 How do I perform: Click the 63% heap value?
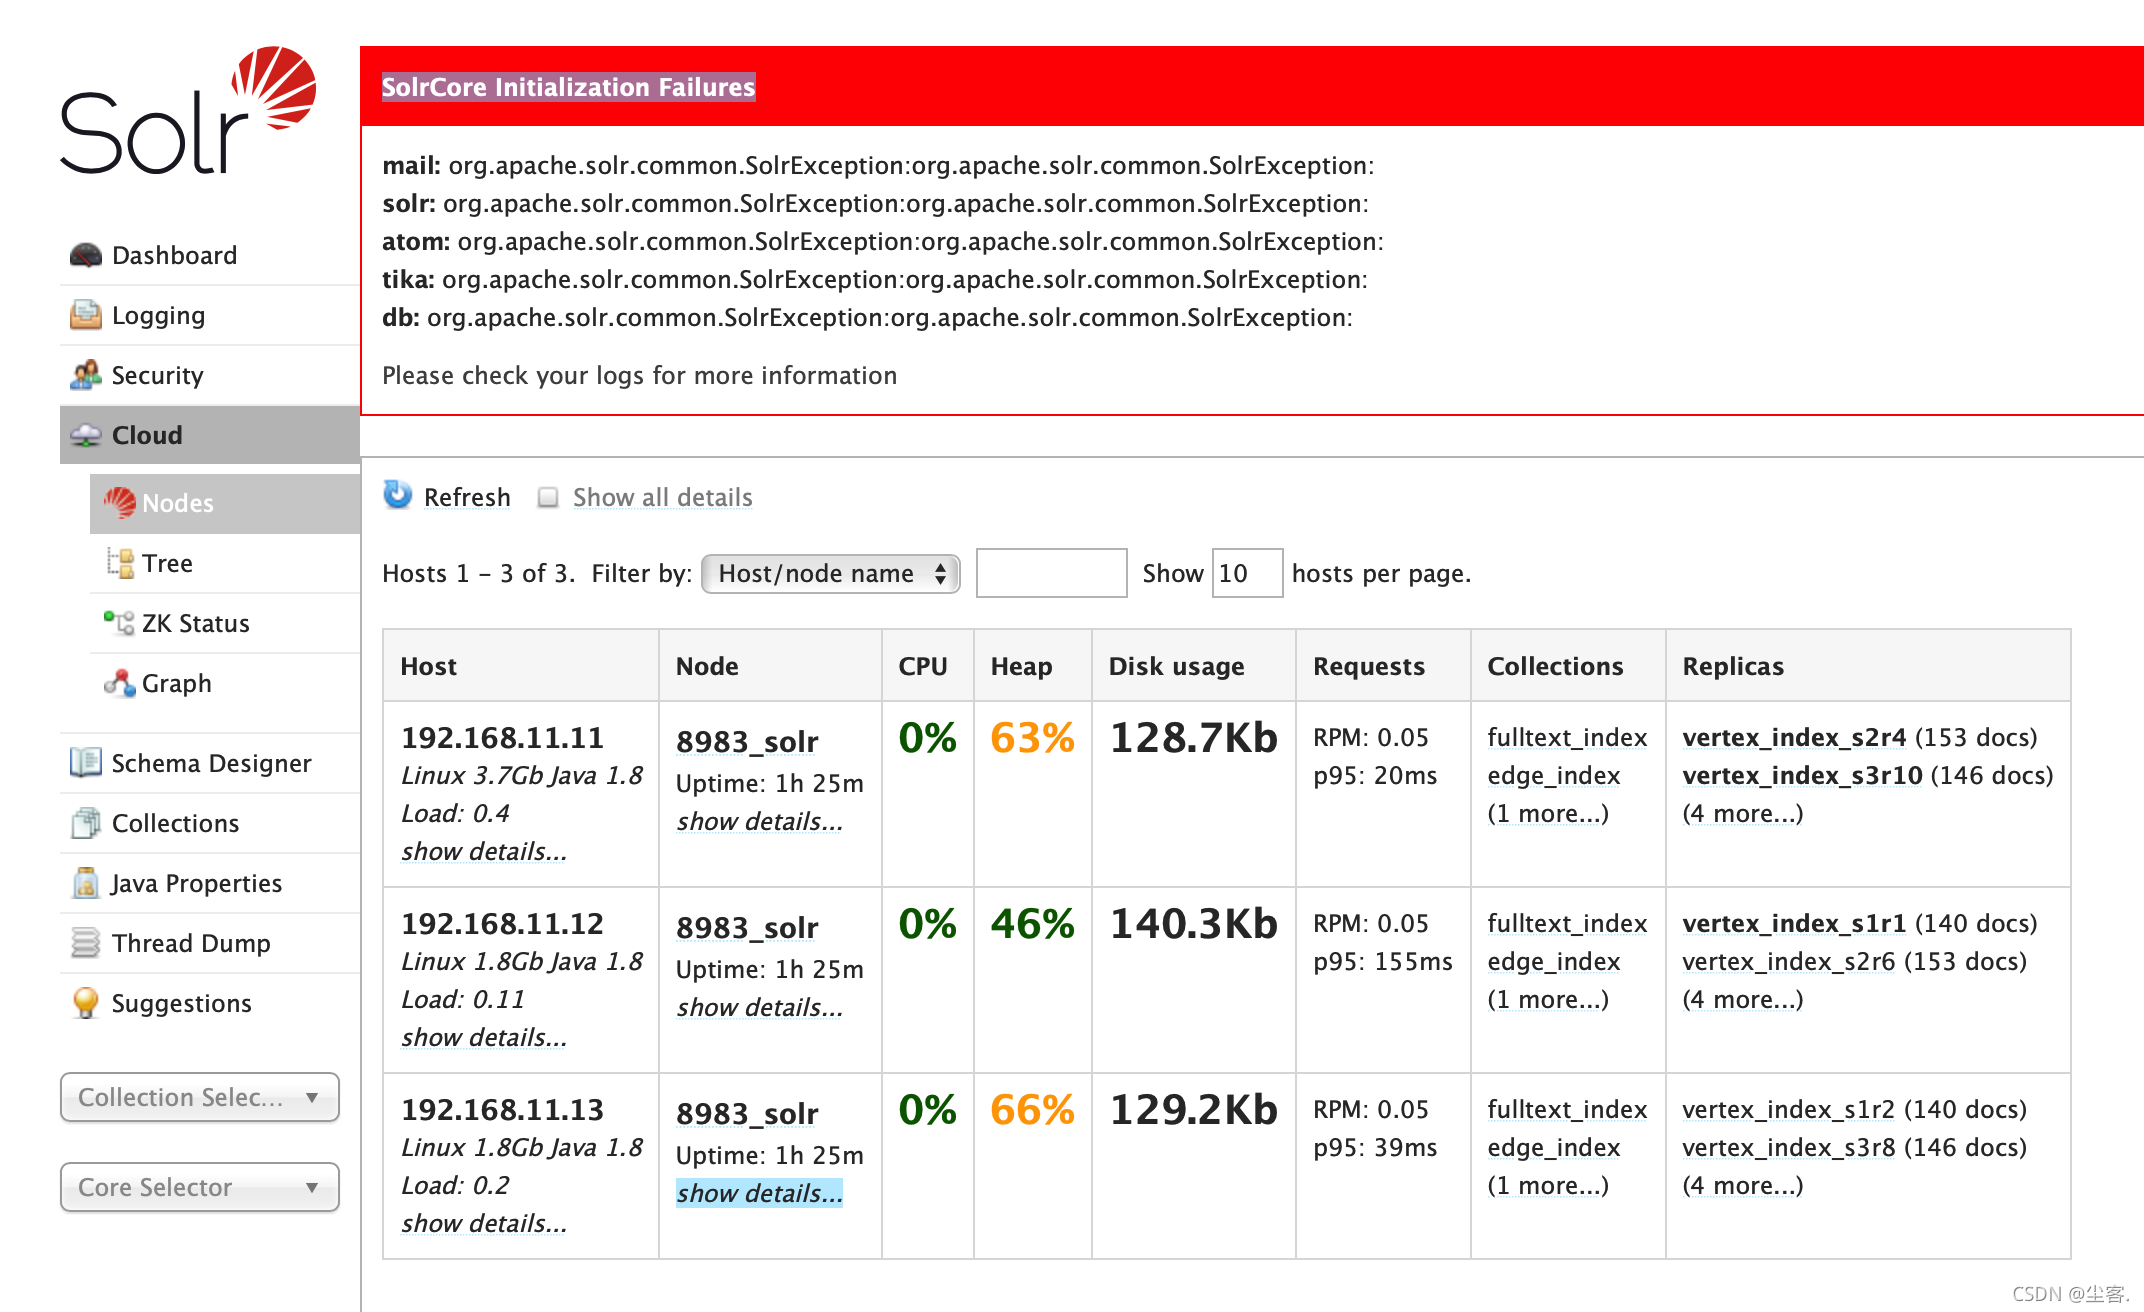point(1032,738)
